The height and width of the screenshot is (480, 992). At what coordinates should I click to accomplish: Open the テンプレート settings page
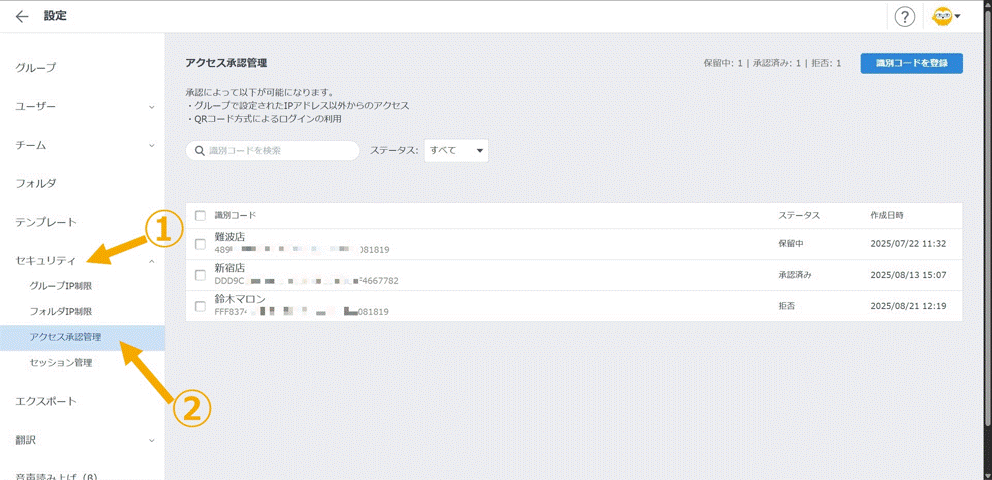pyautogui.click(x=46, y=223)
